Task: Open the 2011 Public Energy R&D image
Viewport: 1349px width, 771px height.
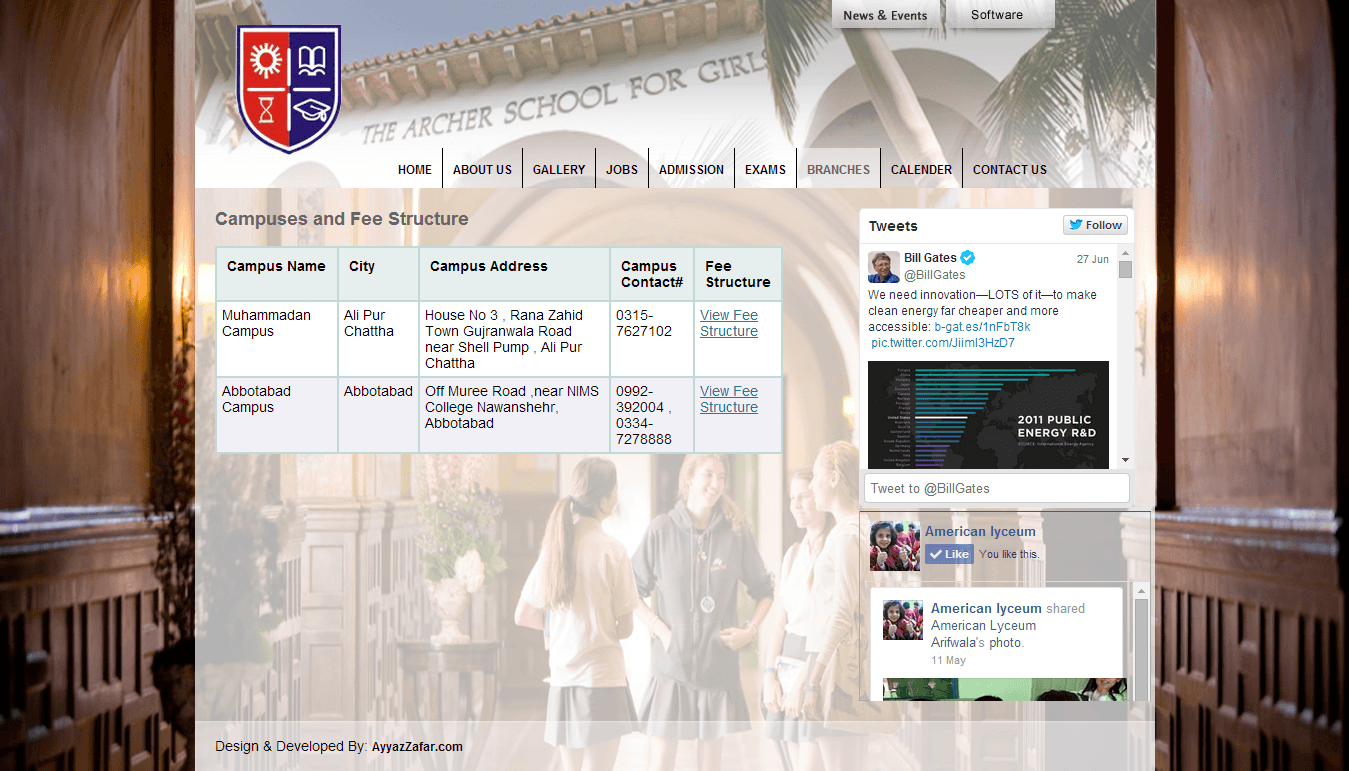Action: [988, 414]
